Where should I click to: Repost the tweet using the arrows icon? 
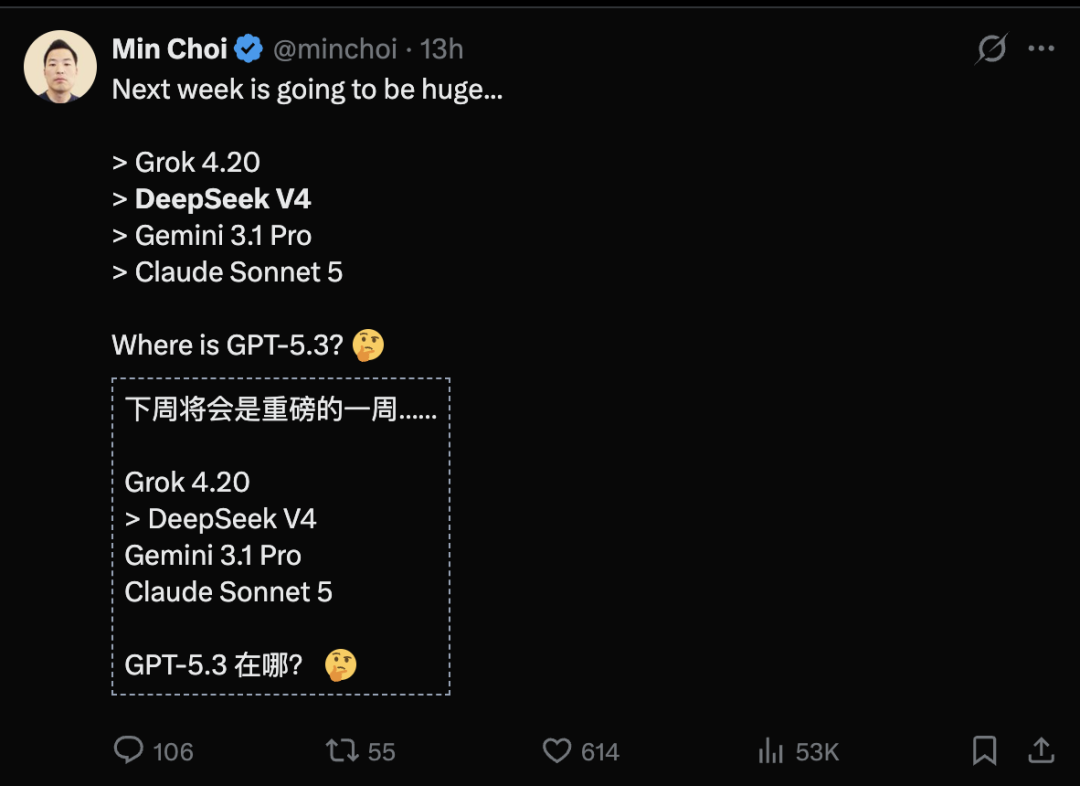tap(342, 750)
